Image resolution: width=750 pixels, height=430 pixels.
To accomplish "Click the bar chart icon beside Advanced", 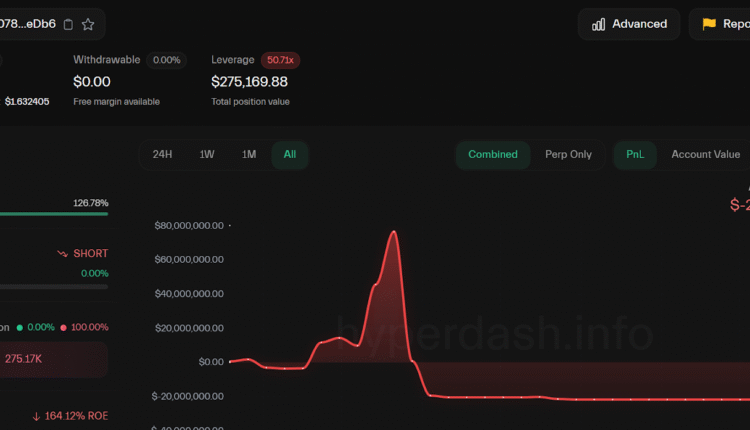I will click(599, 24).
